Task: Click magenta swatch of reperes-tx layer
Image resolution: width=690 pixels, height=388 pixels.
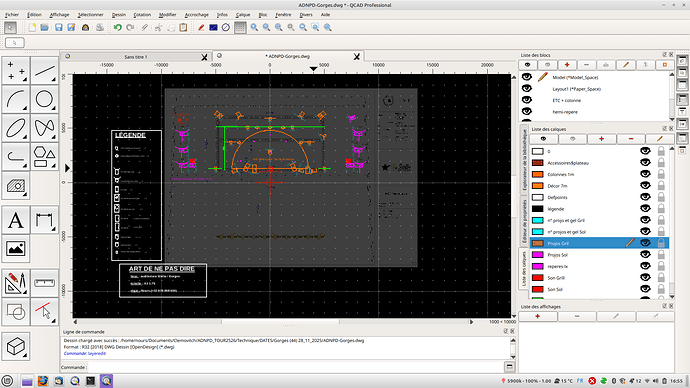Action: click(x=537, y=266)
